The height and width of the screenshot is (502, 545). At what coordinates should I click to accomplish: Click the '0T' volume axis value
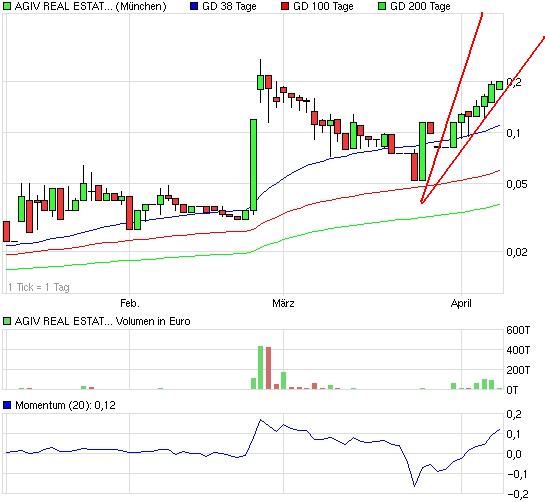click(x=512, y=390)
